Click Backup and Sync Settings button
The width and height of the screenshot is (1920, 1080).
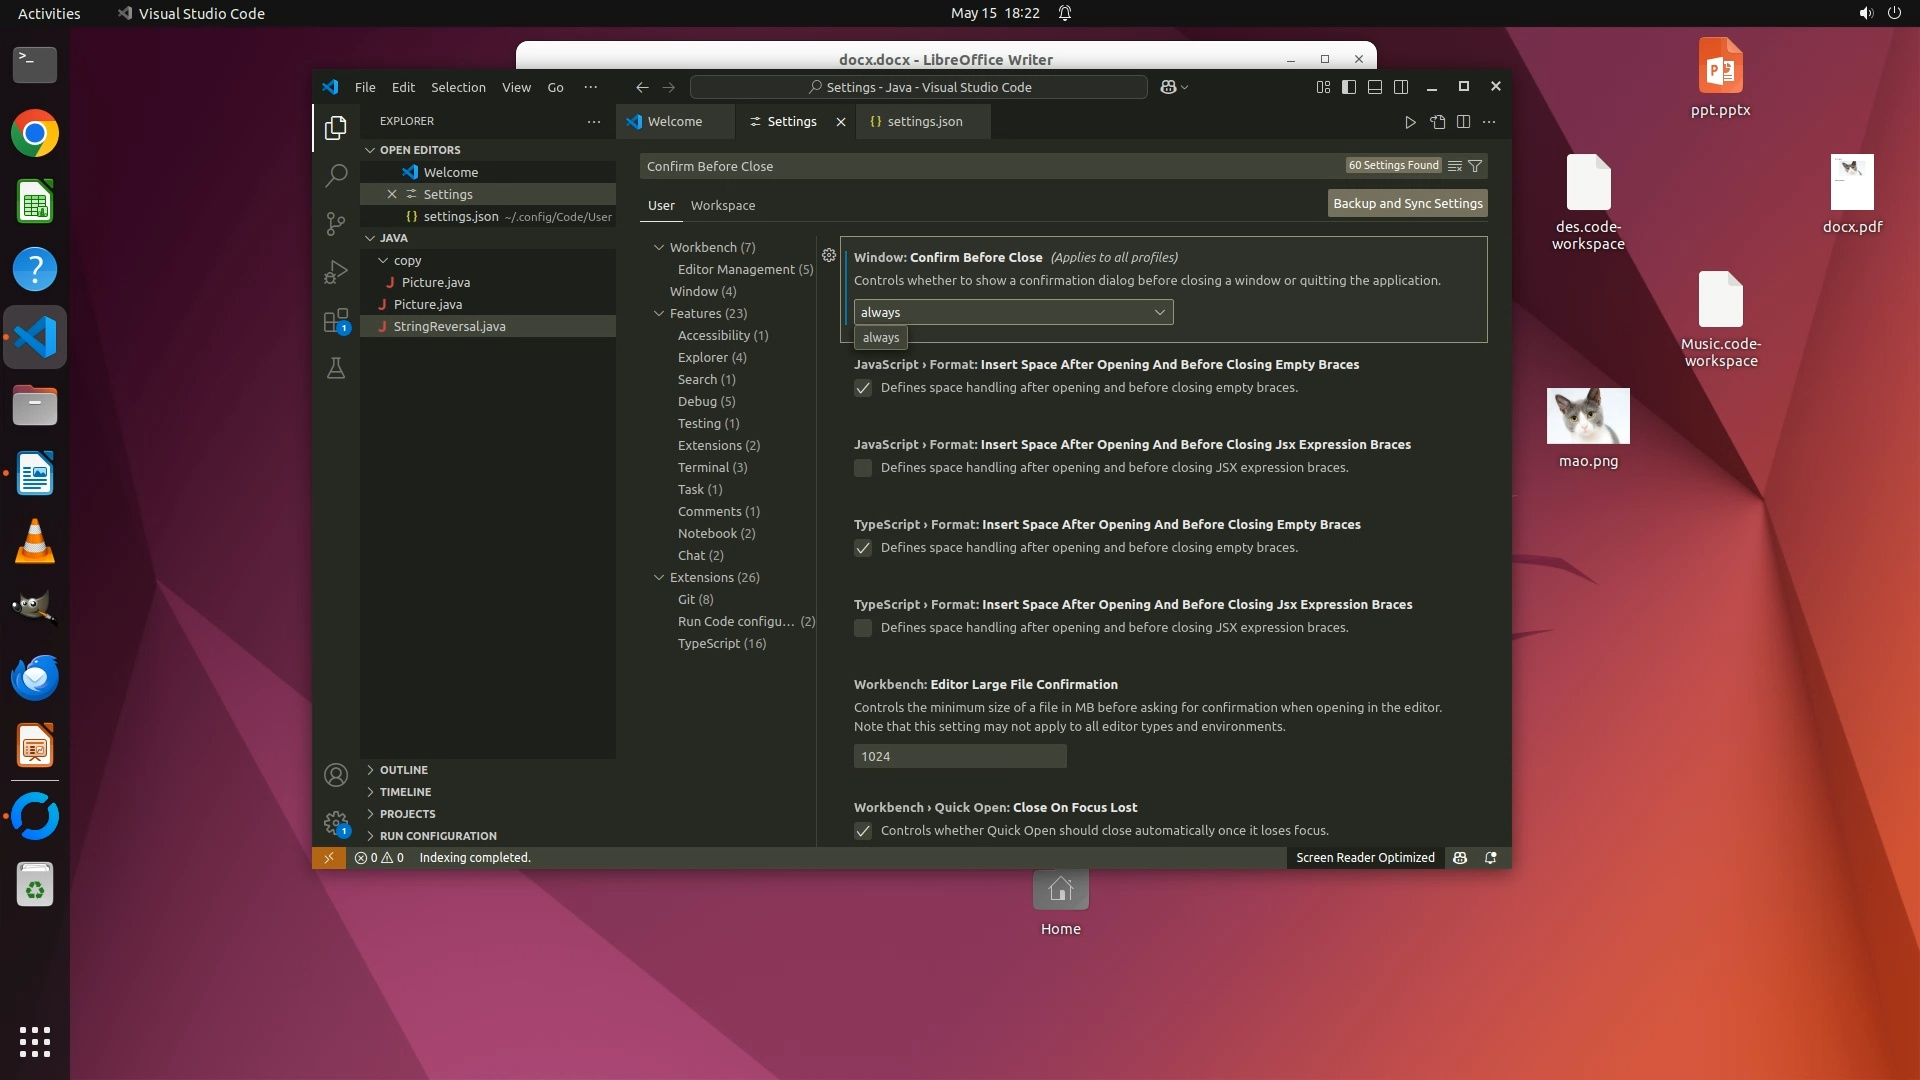1407,203
